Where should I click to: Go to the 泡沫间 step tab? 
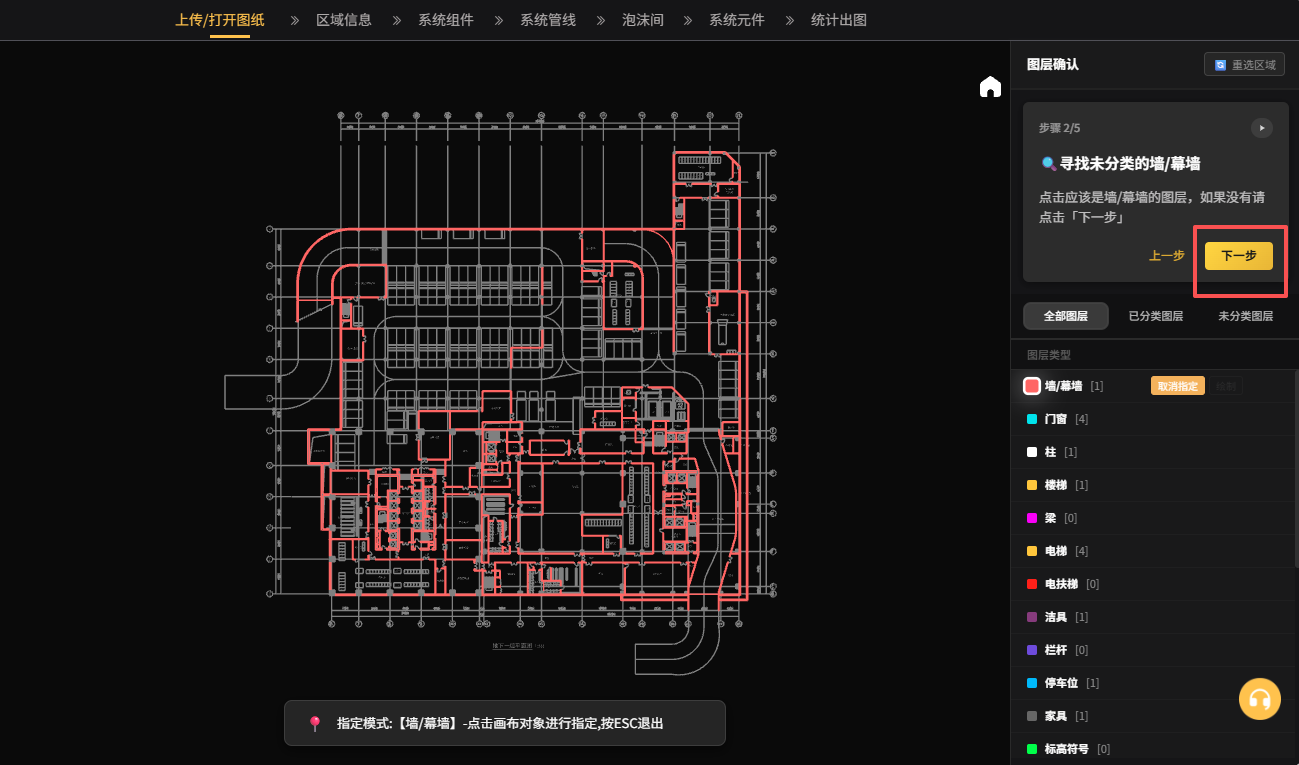click(643, 20)
